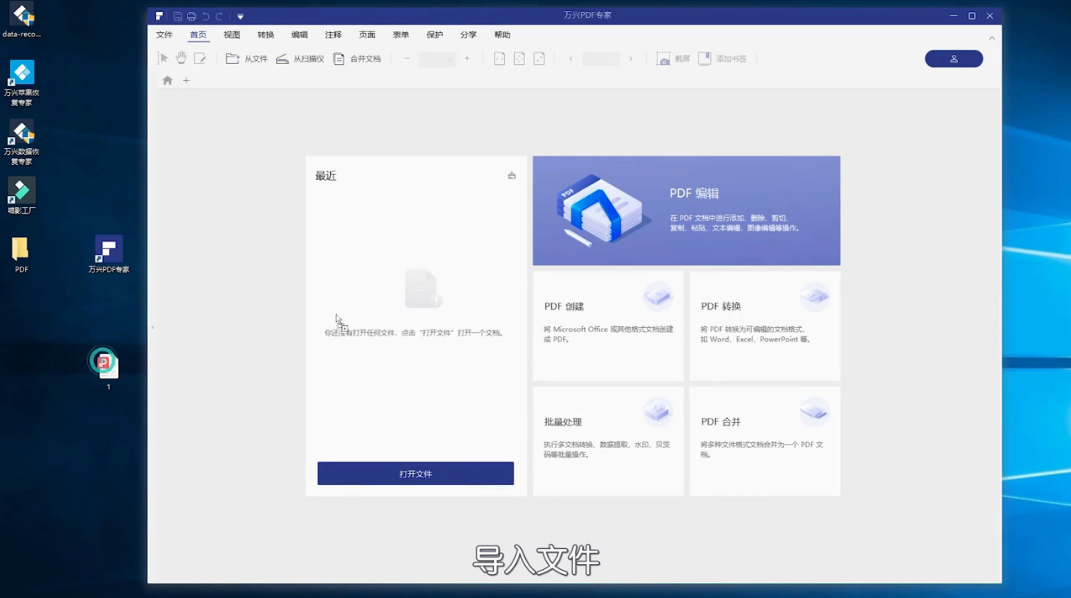The image size is (1071, 598).
Task: Switch to the 保护 tab
Action: click(x=434, y=35)
